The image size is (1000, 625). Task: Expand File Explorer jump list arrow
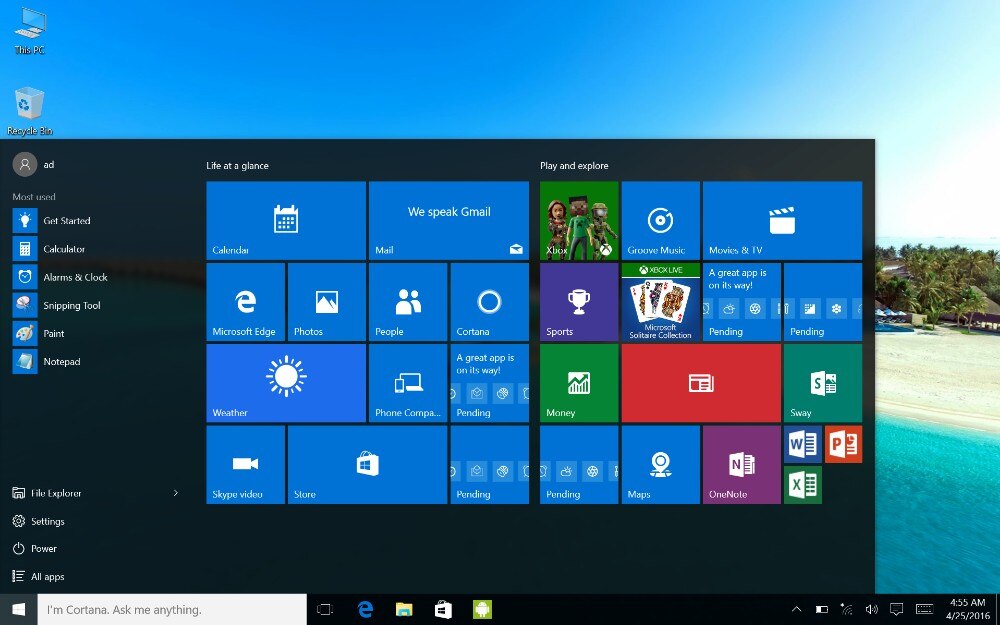[x=176, y=493]
